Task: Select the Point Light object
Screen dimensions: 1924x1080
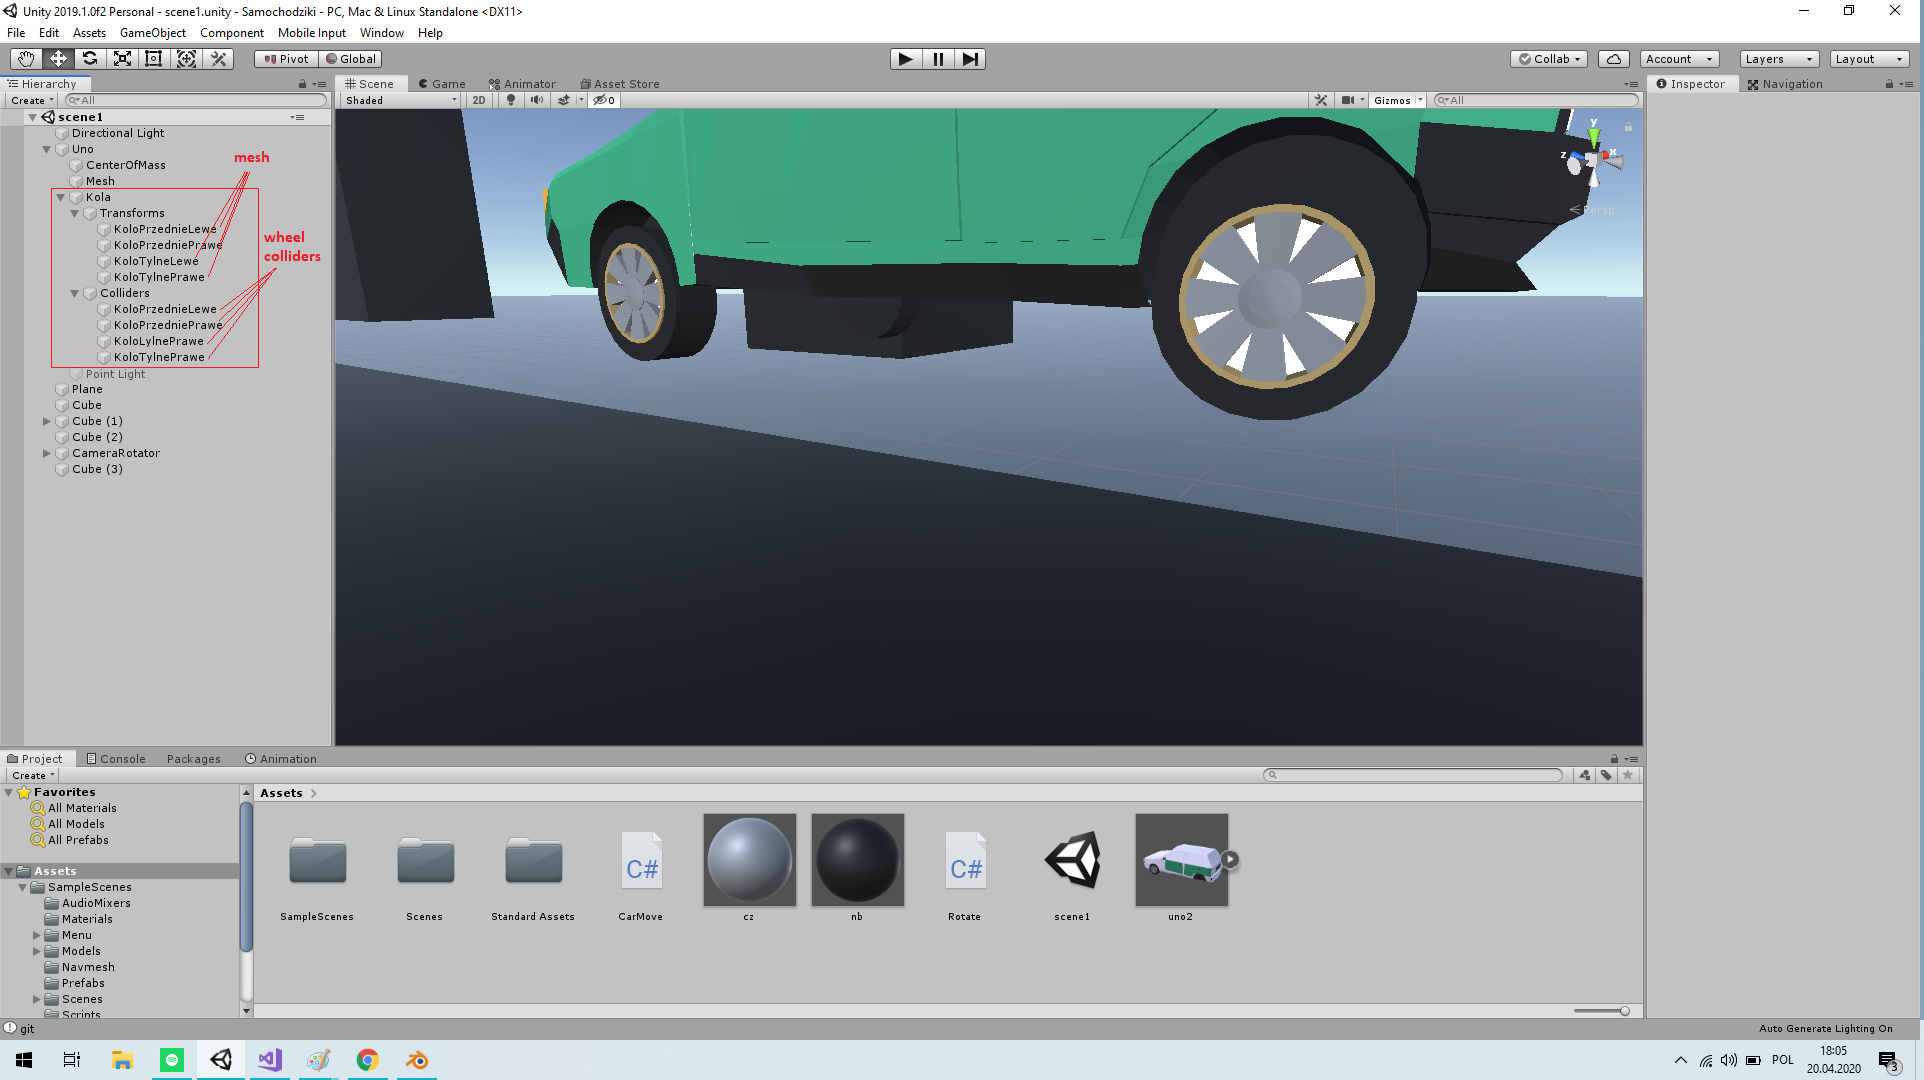Action: (x=114, y=374)
